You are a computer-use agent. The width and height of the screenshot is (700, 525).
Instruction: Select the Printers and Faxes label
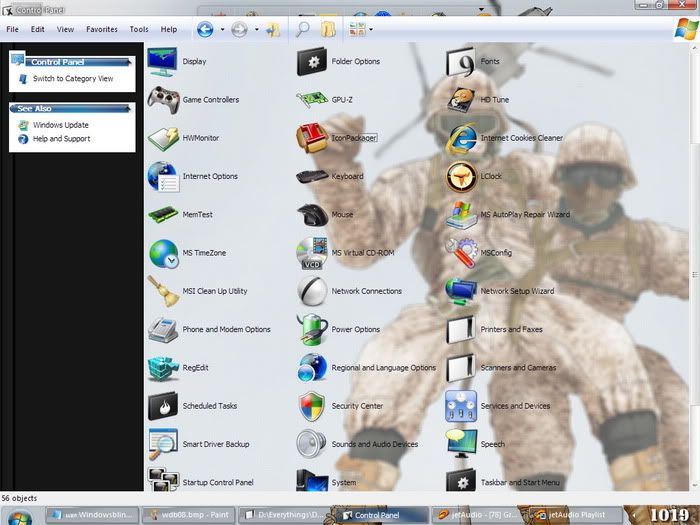[512, 329]
